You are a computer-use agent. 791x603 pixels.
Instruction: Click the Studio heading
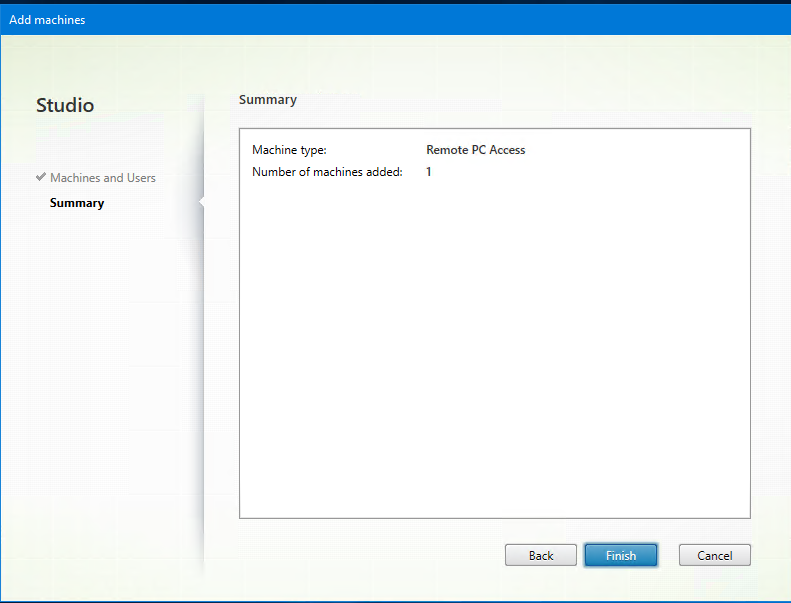pyautogui.click(x=65, y=105)
